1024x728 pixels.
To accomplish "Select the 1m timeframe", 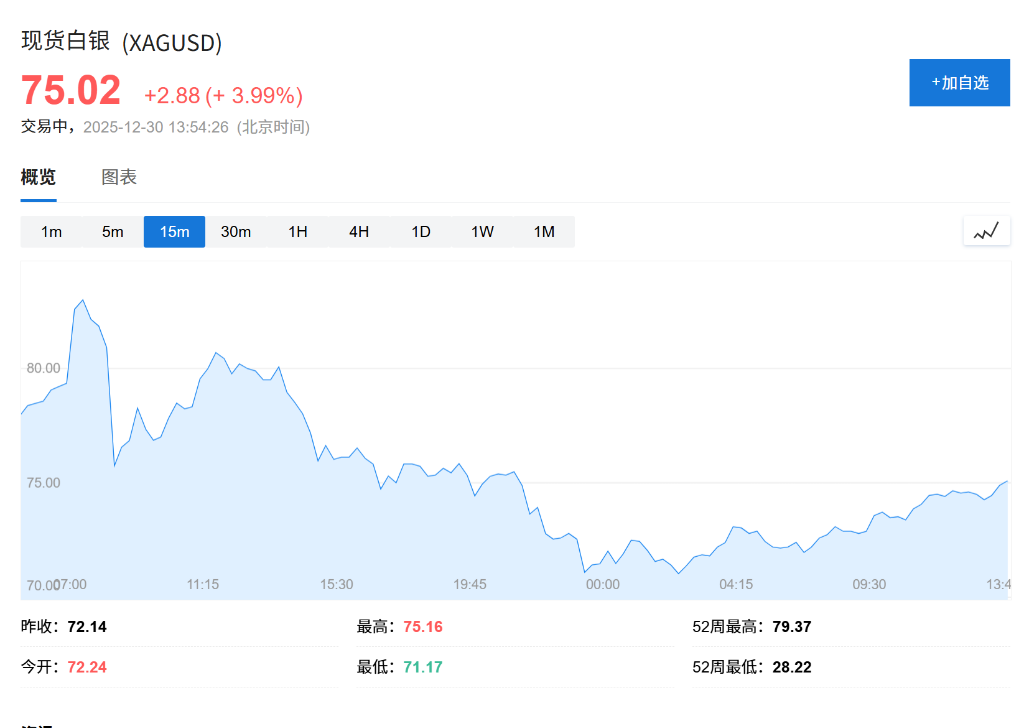I will [51, 231].
